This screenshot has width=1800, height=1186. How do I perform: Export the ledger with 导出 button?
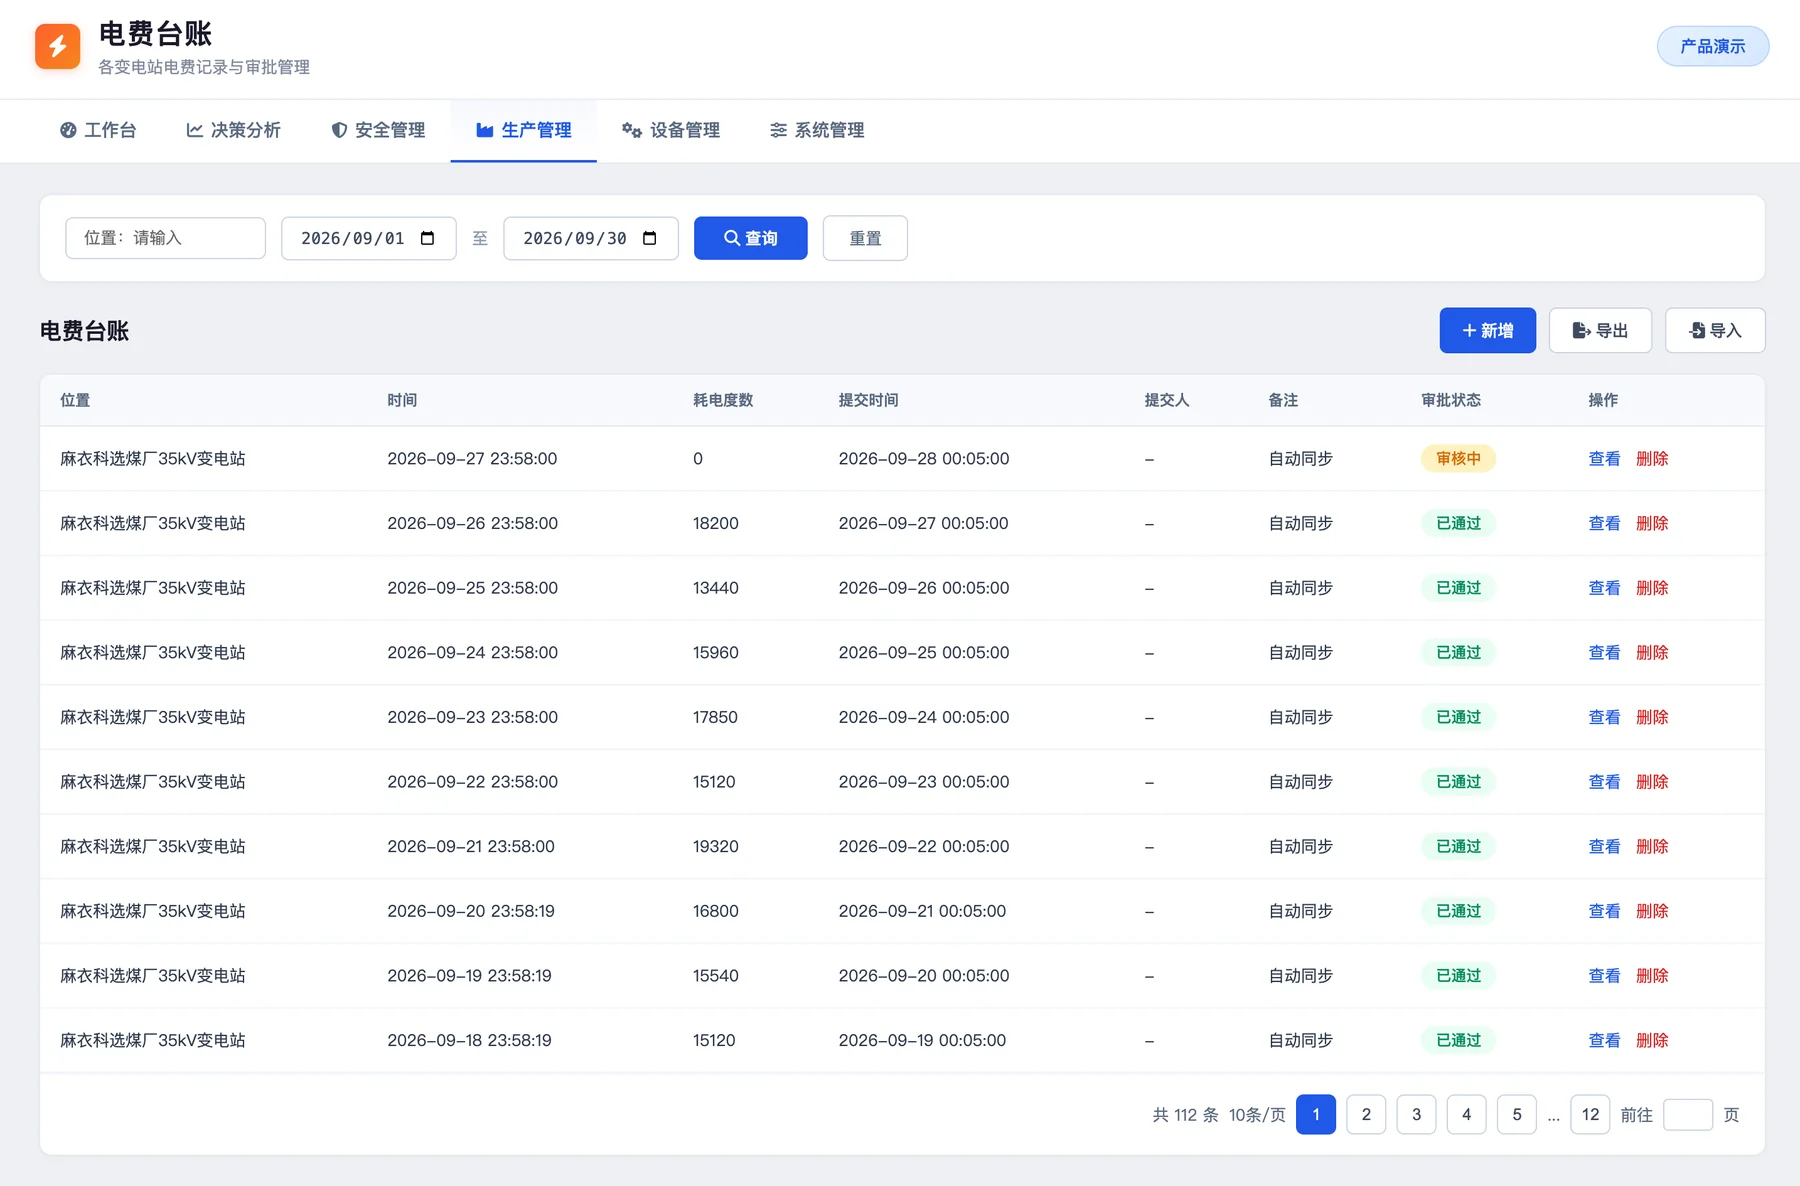click(x=1600, y=330)
